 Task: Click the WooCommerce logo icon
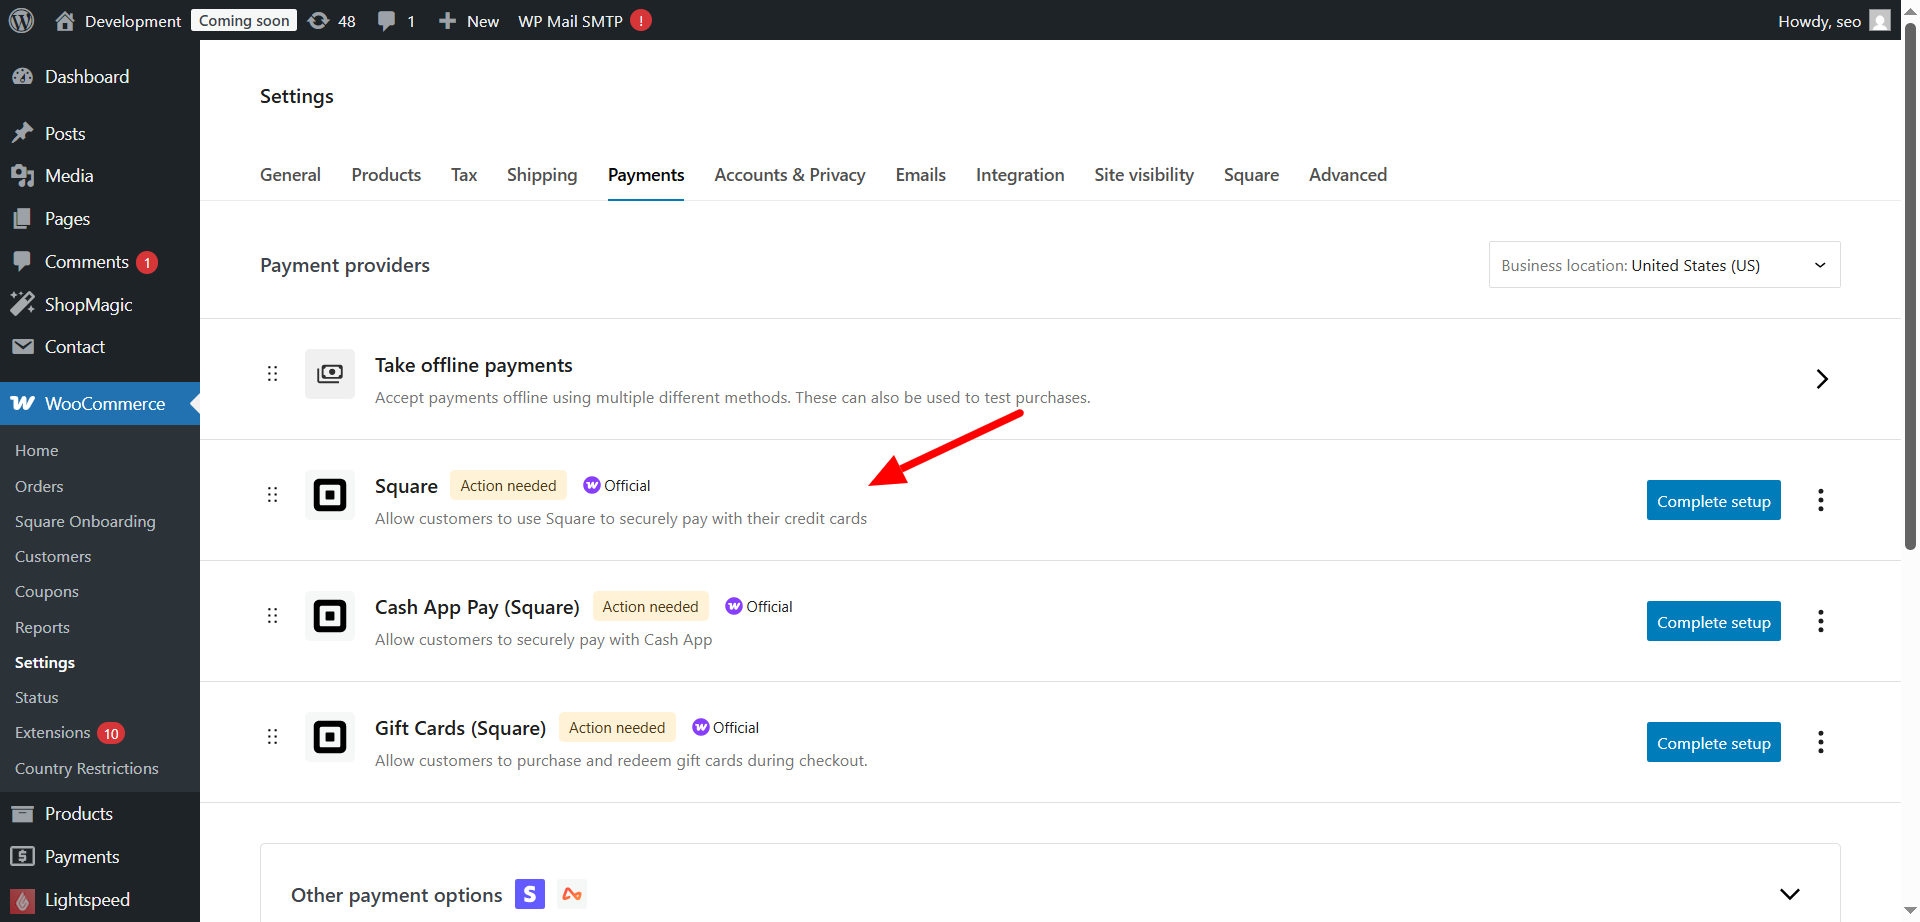(22, 403)
